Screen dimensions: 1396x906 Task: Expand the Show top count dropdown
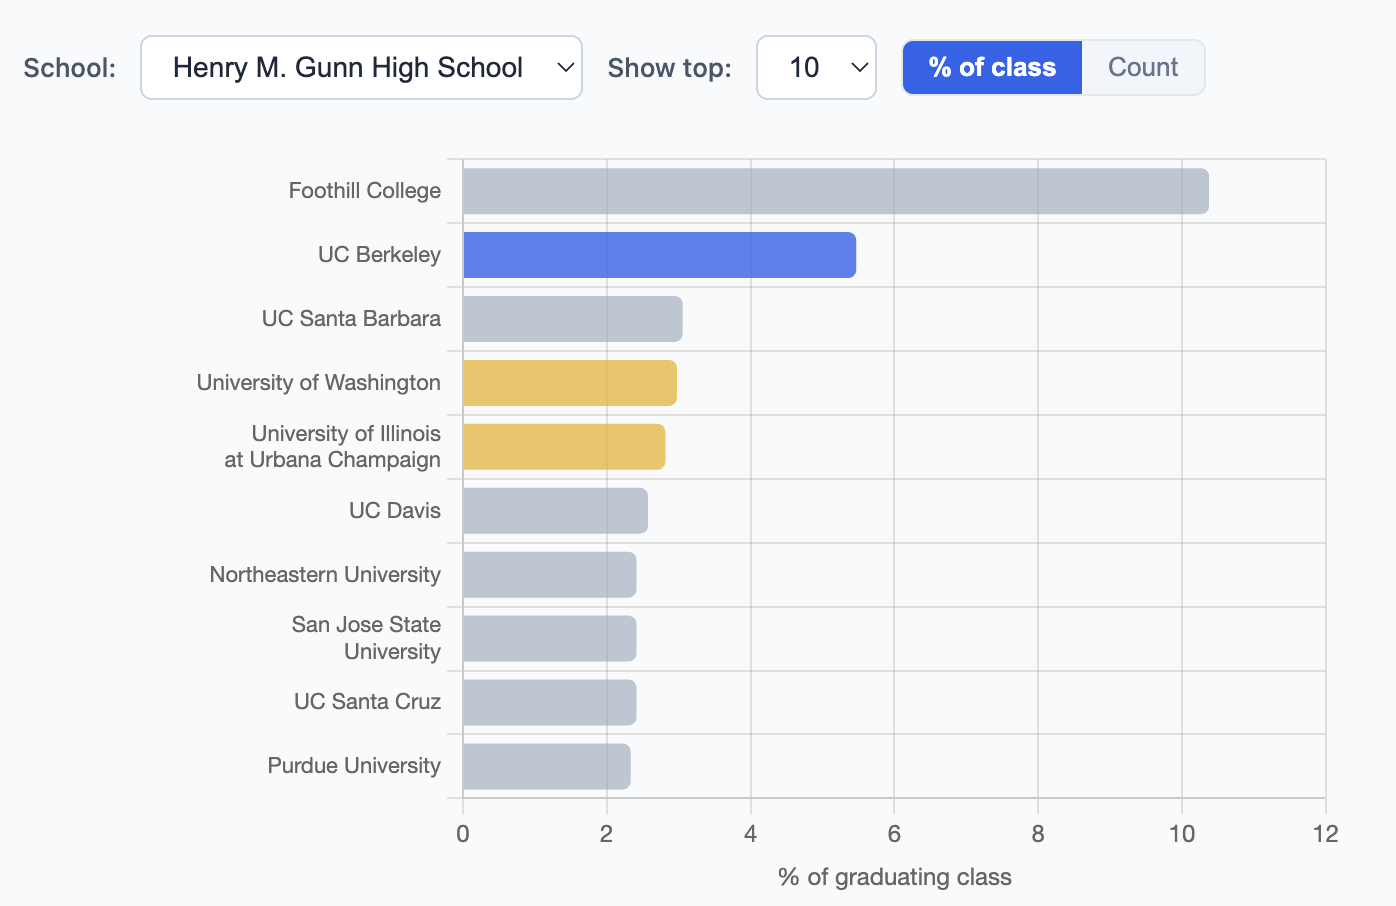(816, 67)
